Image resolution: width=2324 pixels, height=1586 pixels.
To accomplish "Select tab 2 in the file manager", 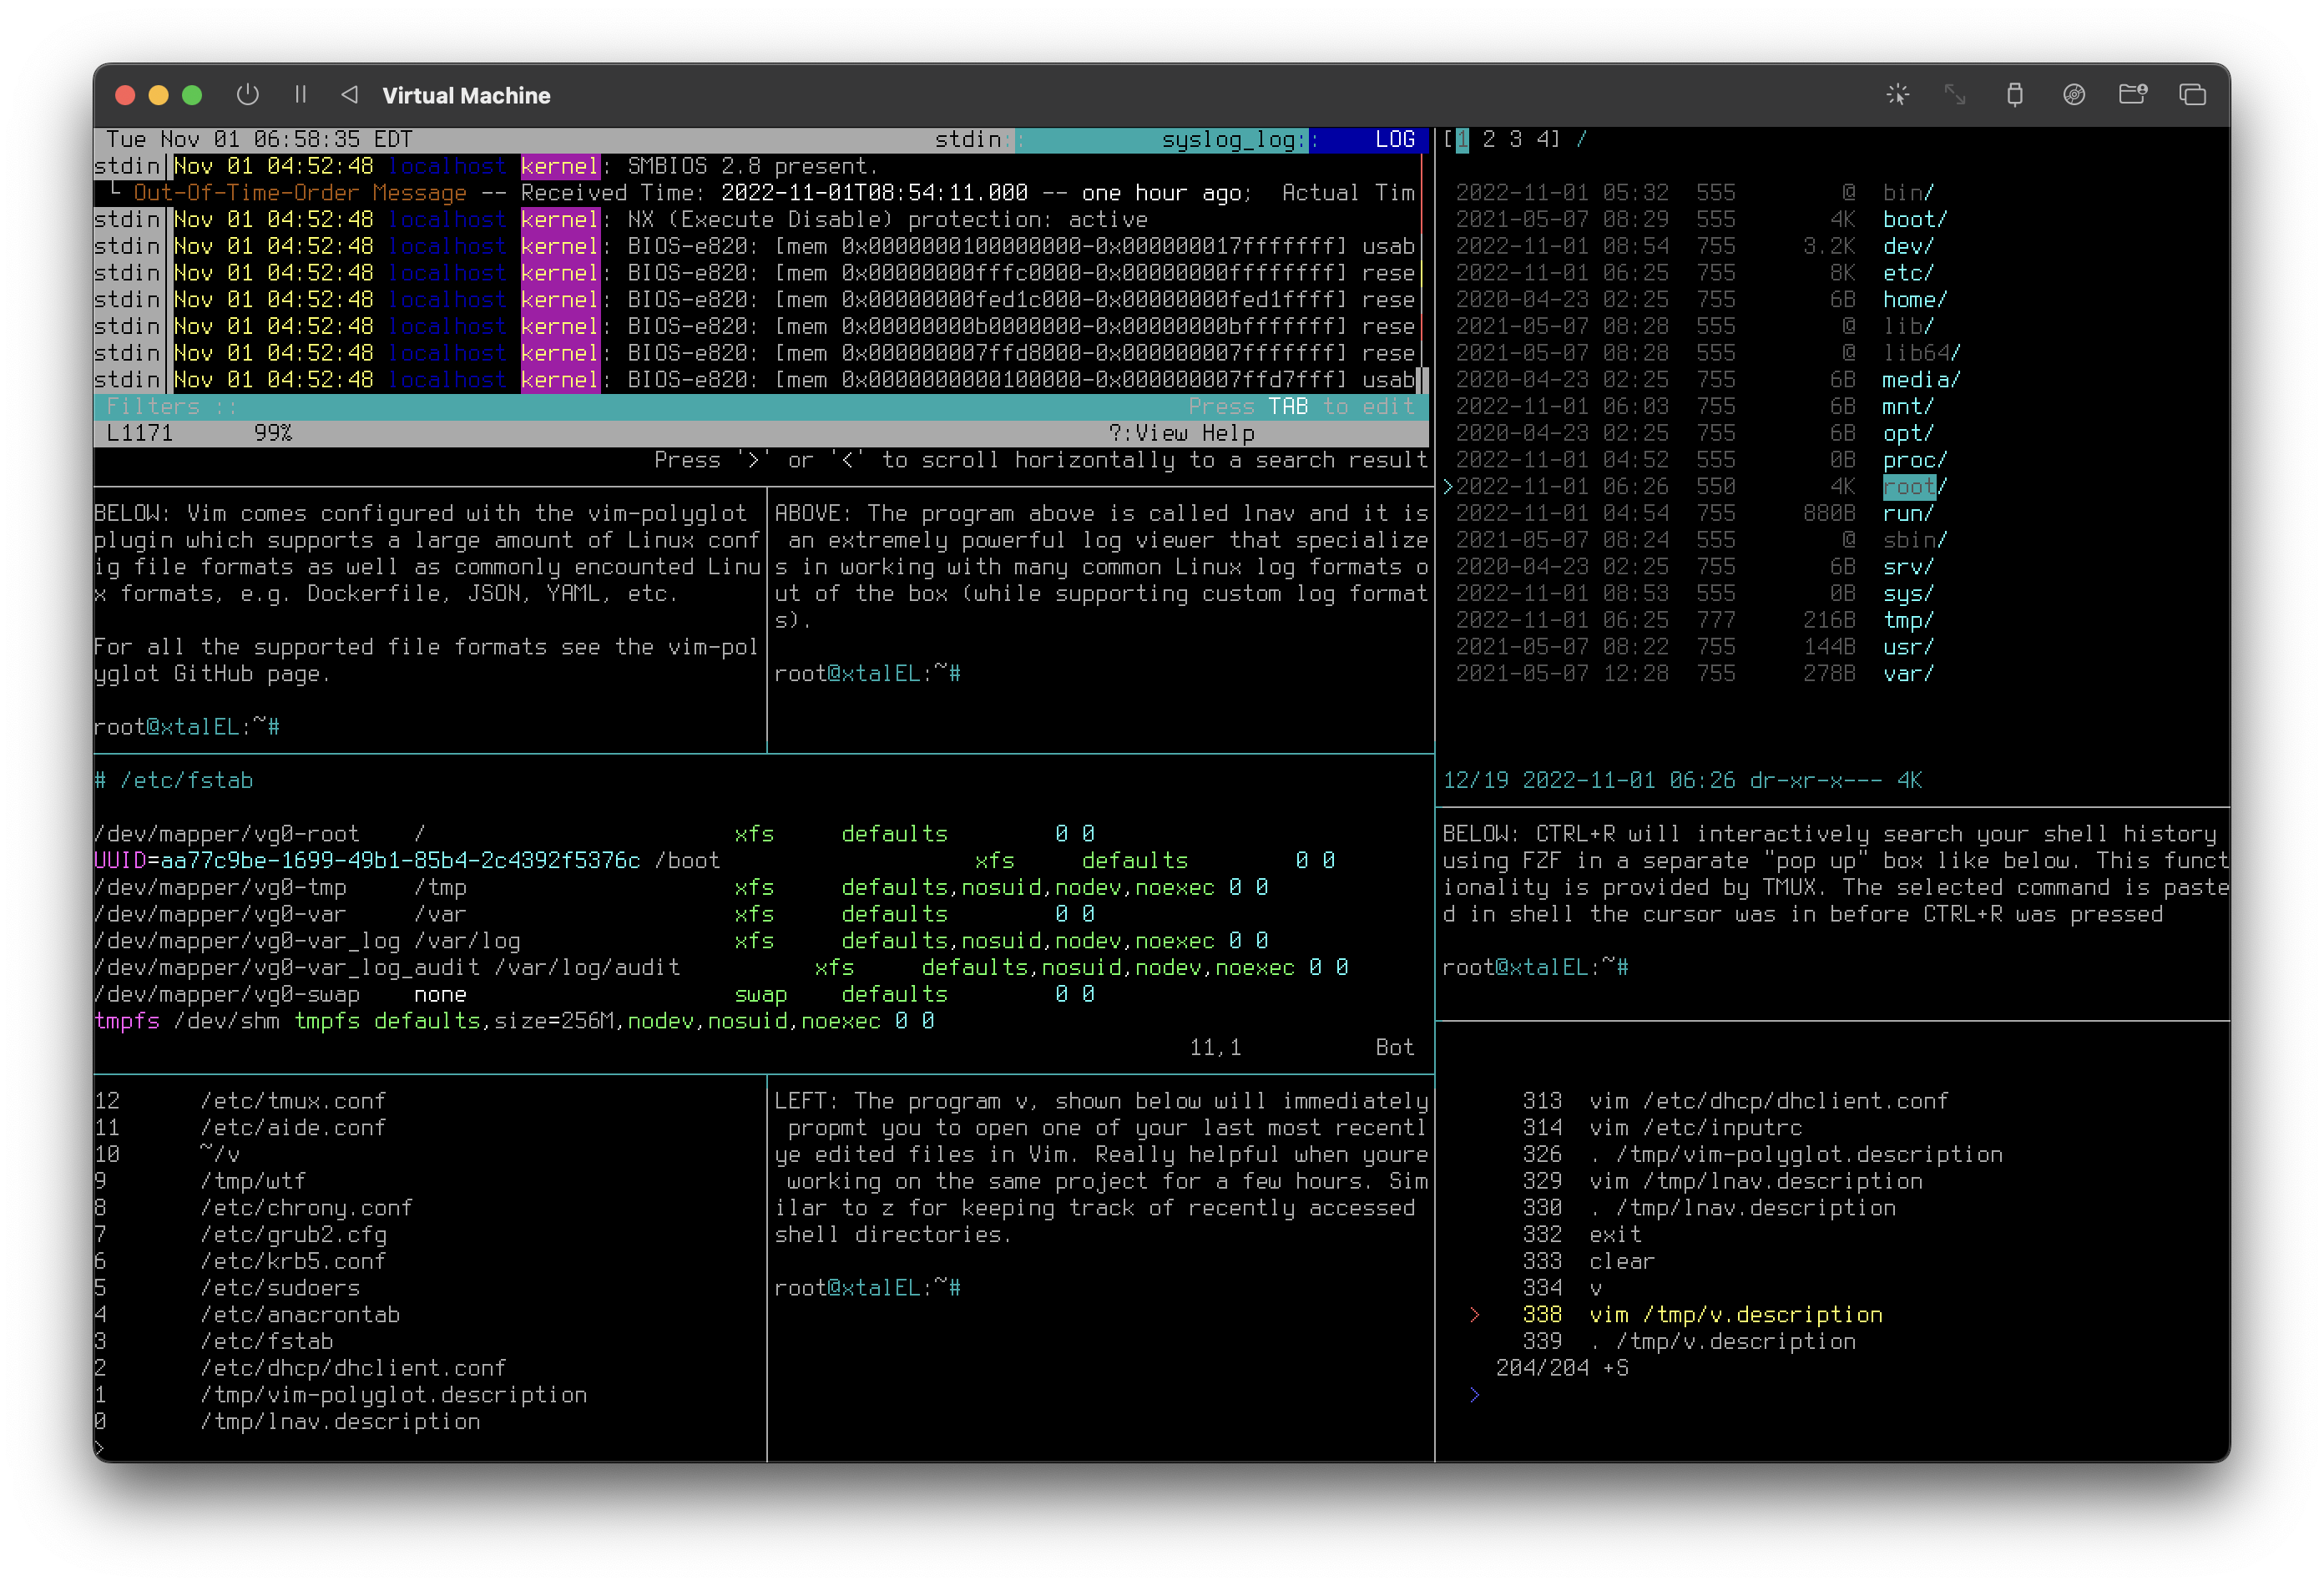I will click(x=1489, y=139).
